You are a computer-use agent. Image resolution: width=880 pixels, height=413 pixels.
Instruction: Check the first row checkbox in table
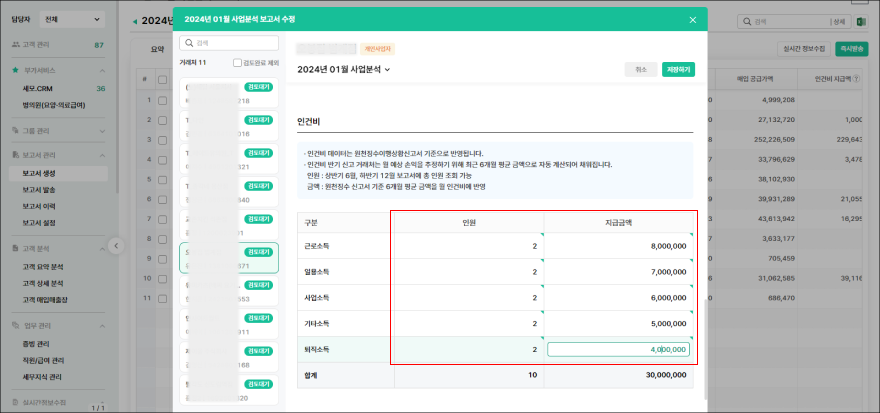point(162,100)
